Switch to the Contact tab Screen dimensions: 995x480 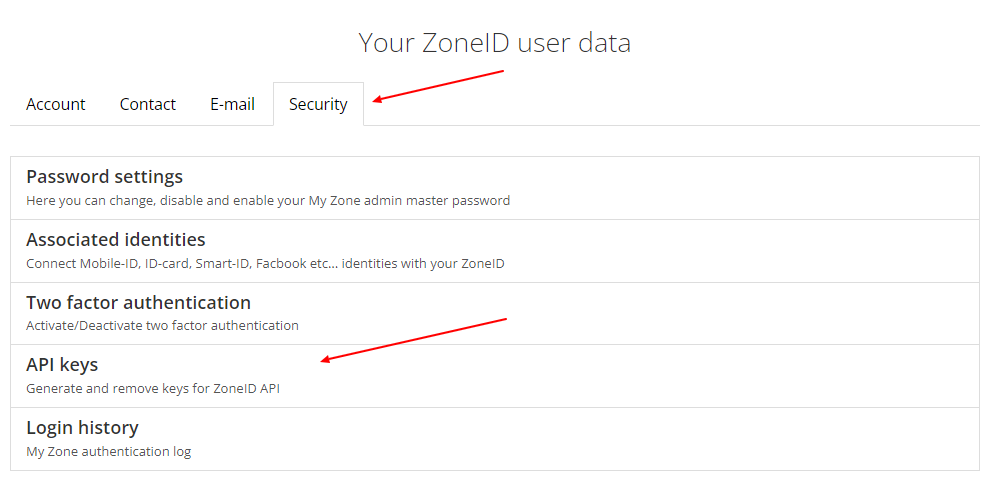[148, 104]
